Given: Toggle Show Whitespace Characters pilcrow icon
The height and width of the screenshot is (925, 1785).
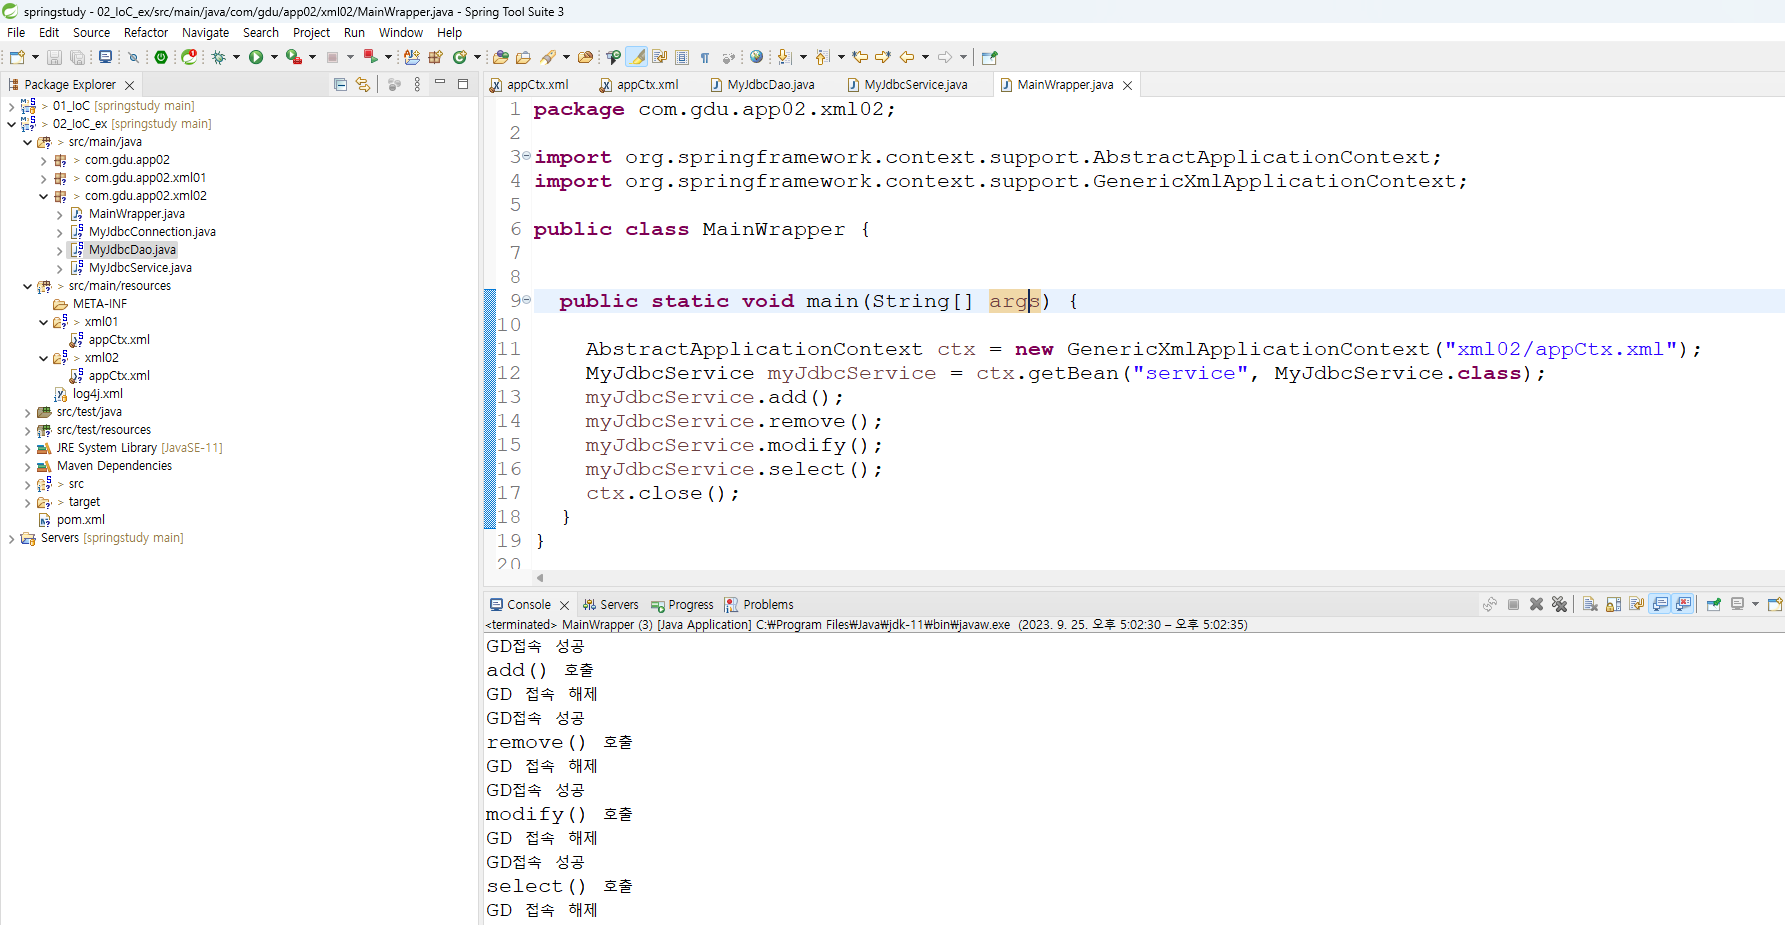Looking at the screenshot, I should [705, 57].
